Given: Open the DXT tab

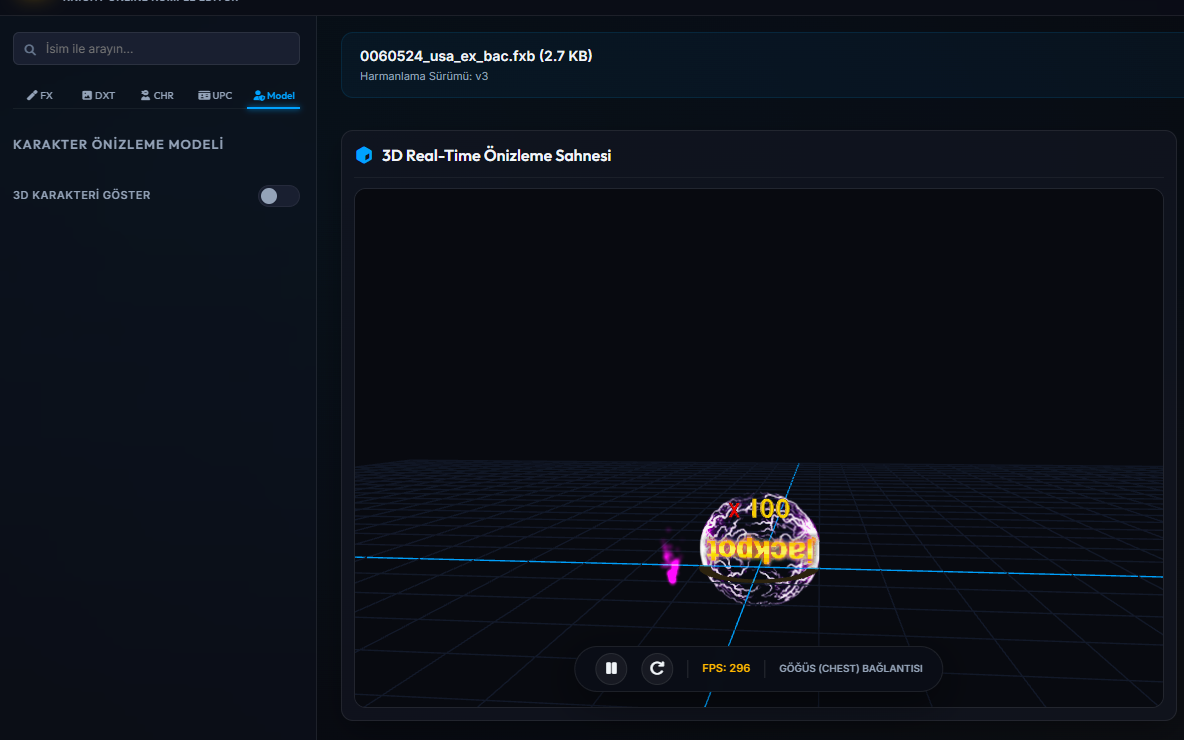Looking at the screenshot, I should [99, 95].
